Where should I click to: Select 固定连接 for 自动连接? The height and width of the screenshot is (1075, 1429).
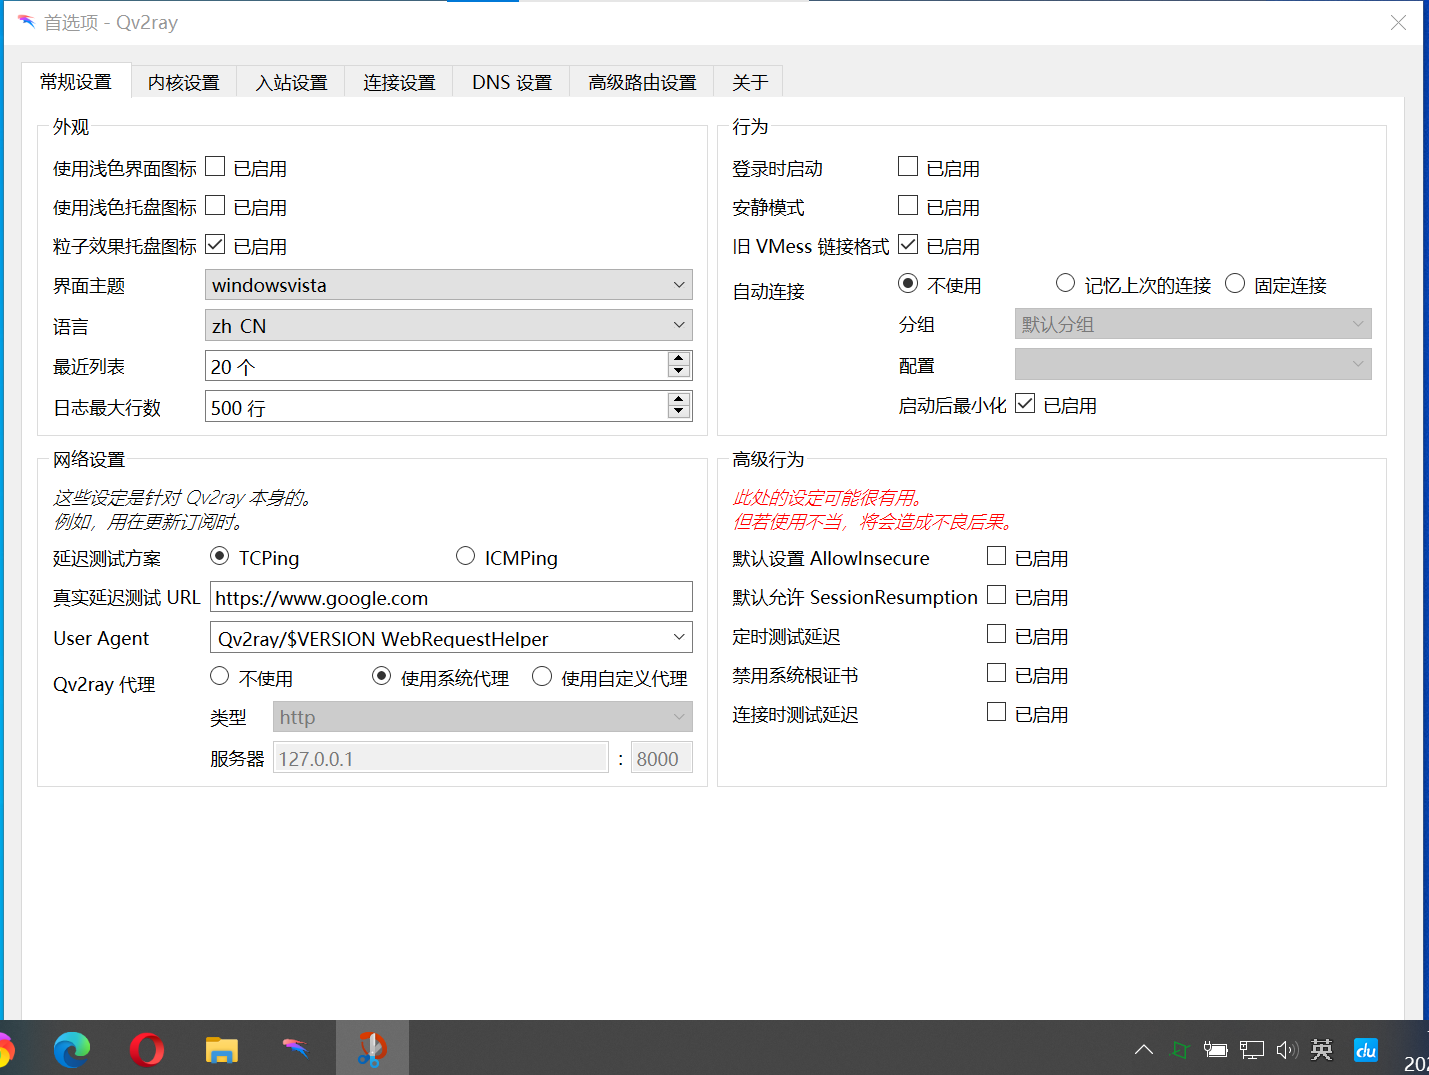1235,283
